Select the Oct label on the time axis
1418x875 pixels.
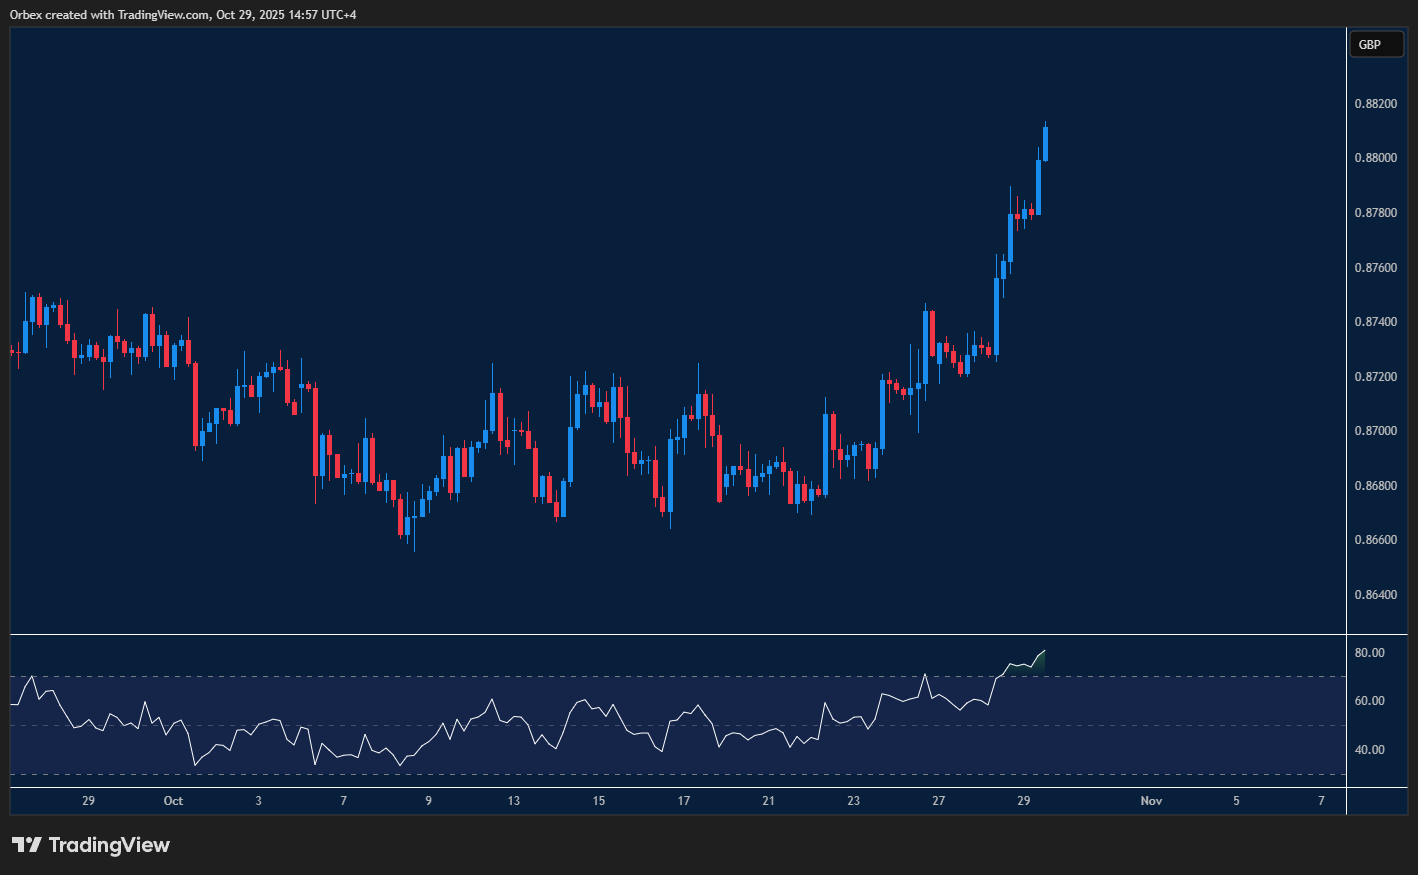point(173,800)
